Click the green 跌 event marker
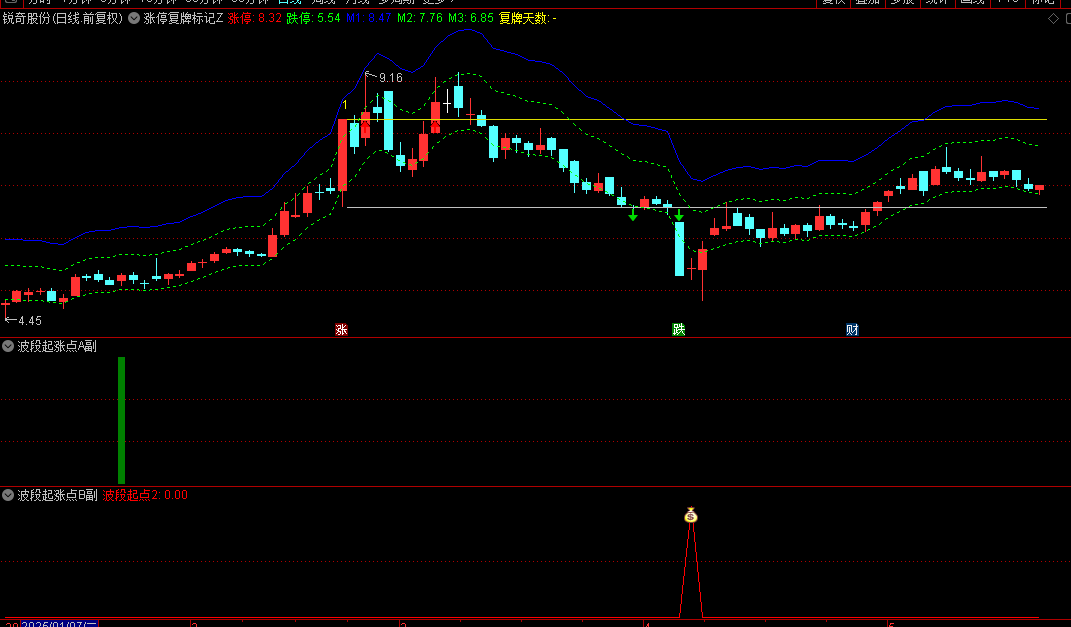 point(678,330)
